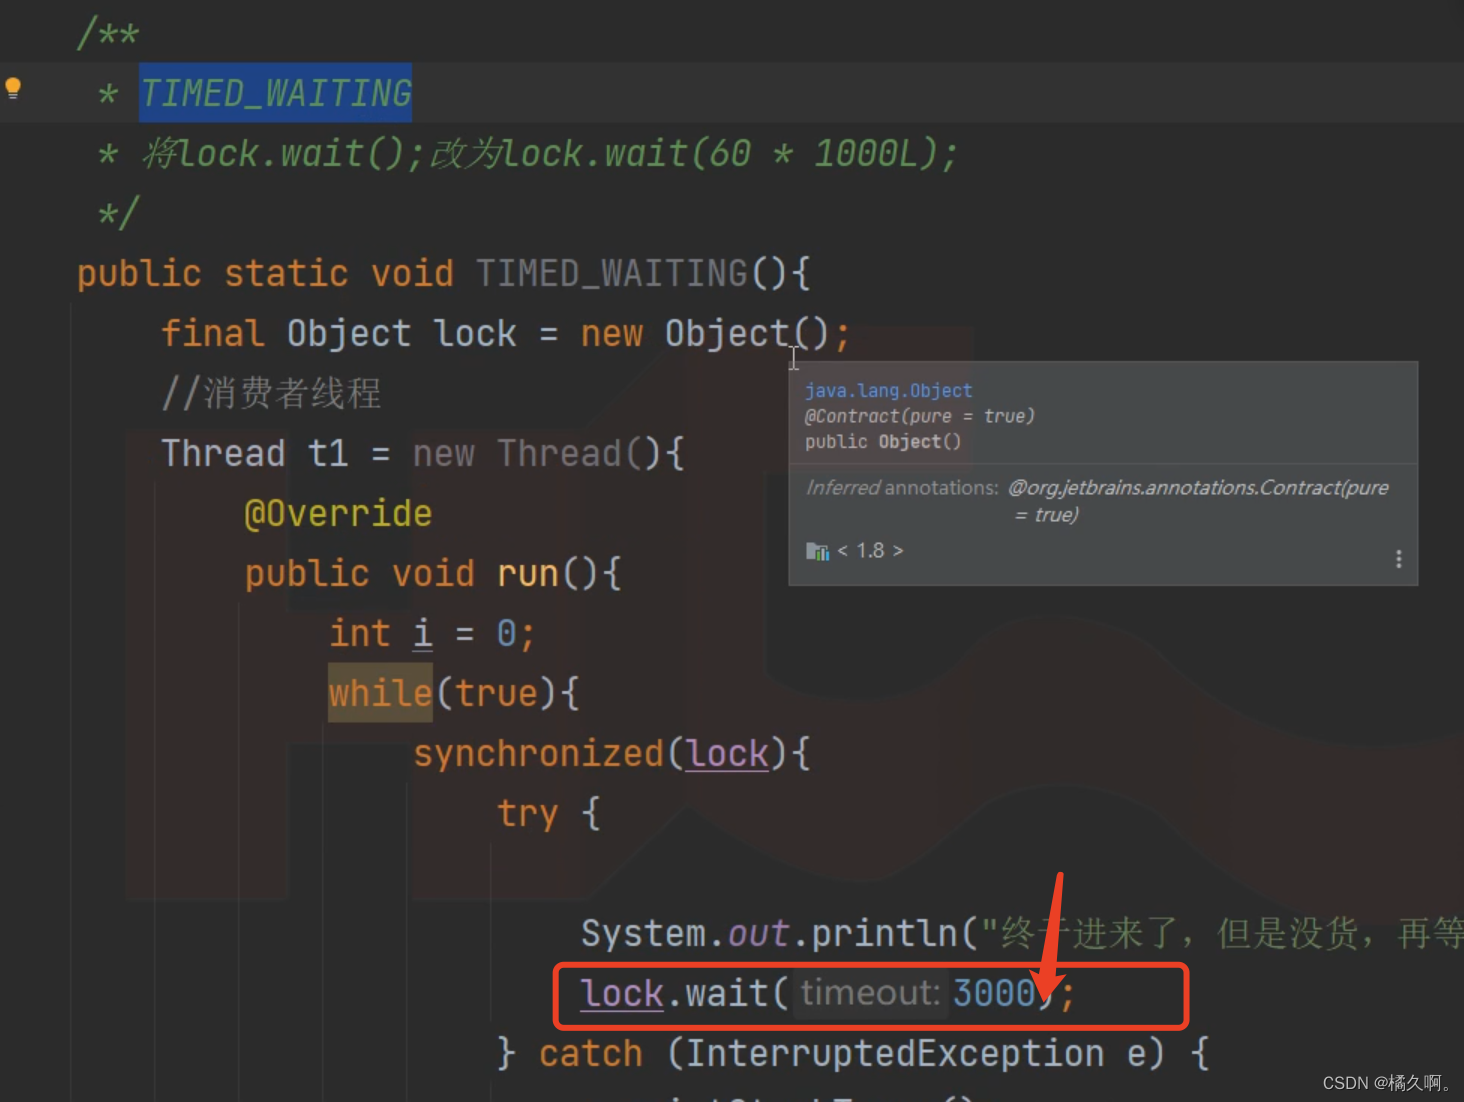Click the lock identifier in lock.wait call
Screen dimensions: 1464x1102
622,993
